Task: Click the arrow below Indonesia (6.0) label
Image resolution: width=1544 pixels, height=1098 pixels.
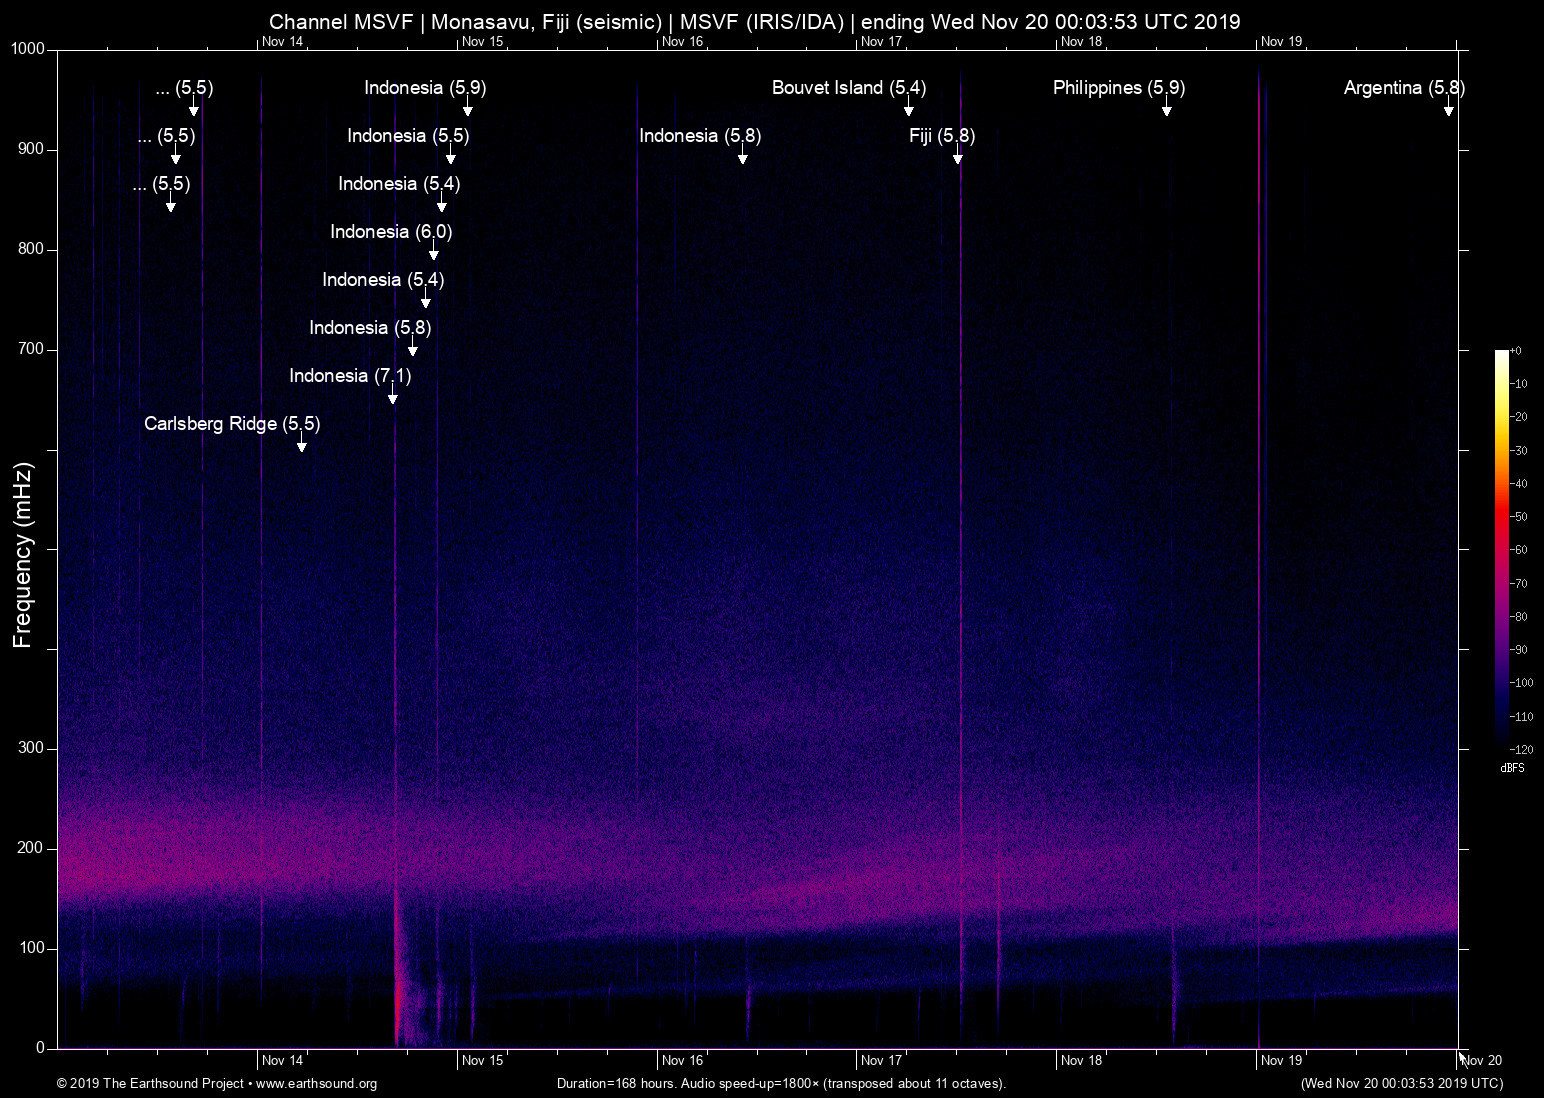Action: [434, 252]
